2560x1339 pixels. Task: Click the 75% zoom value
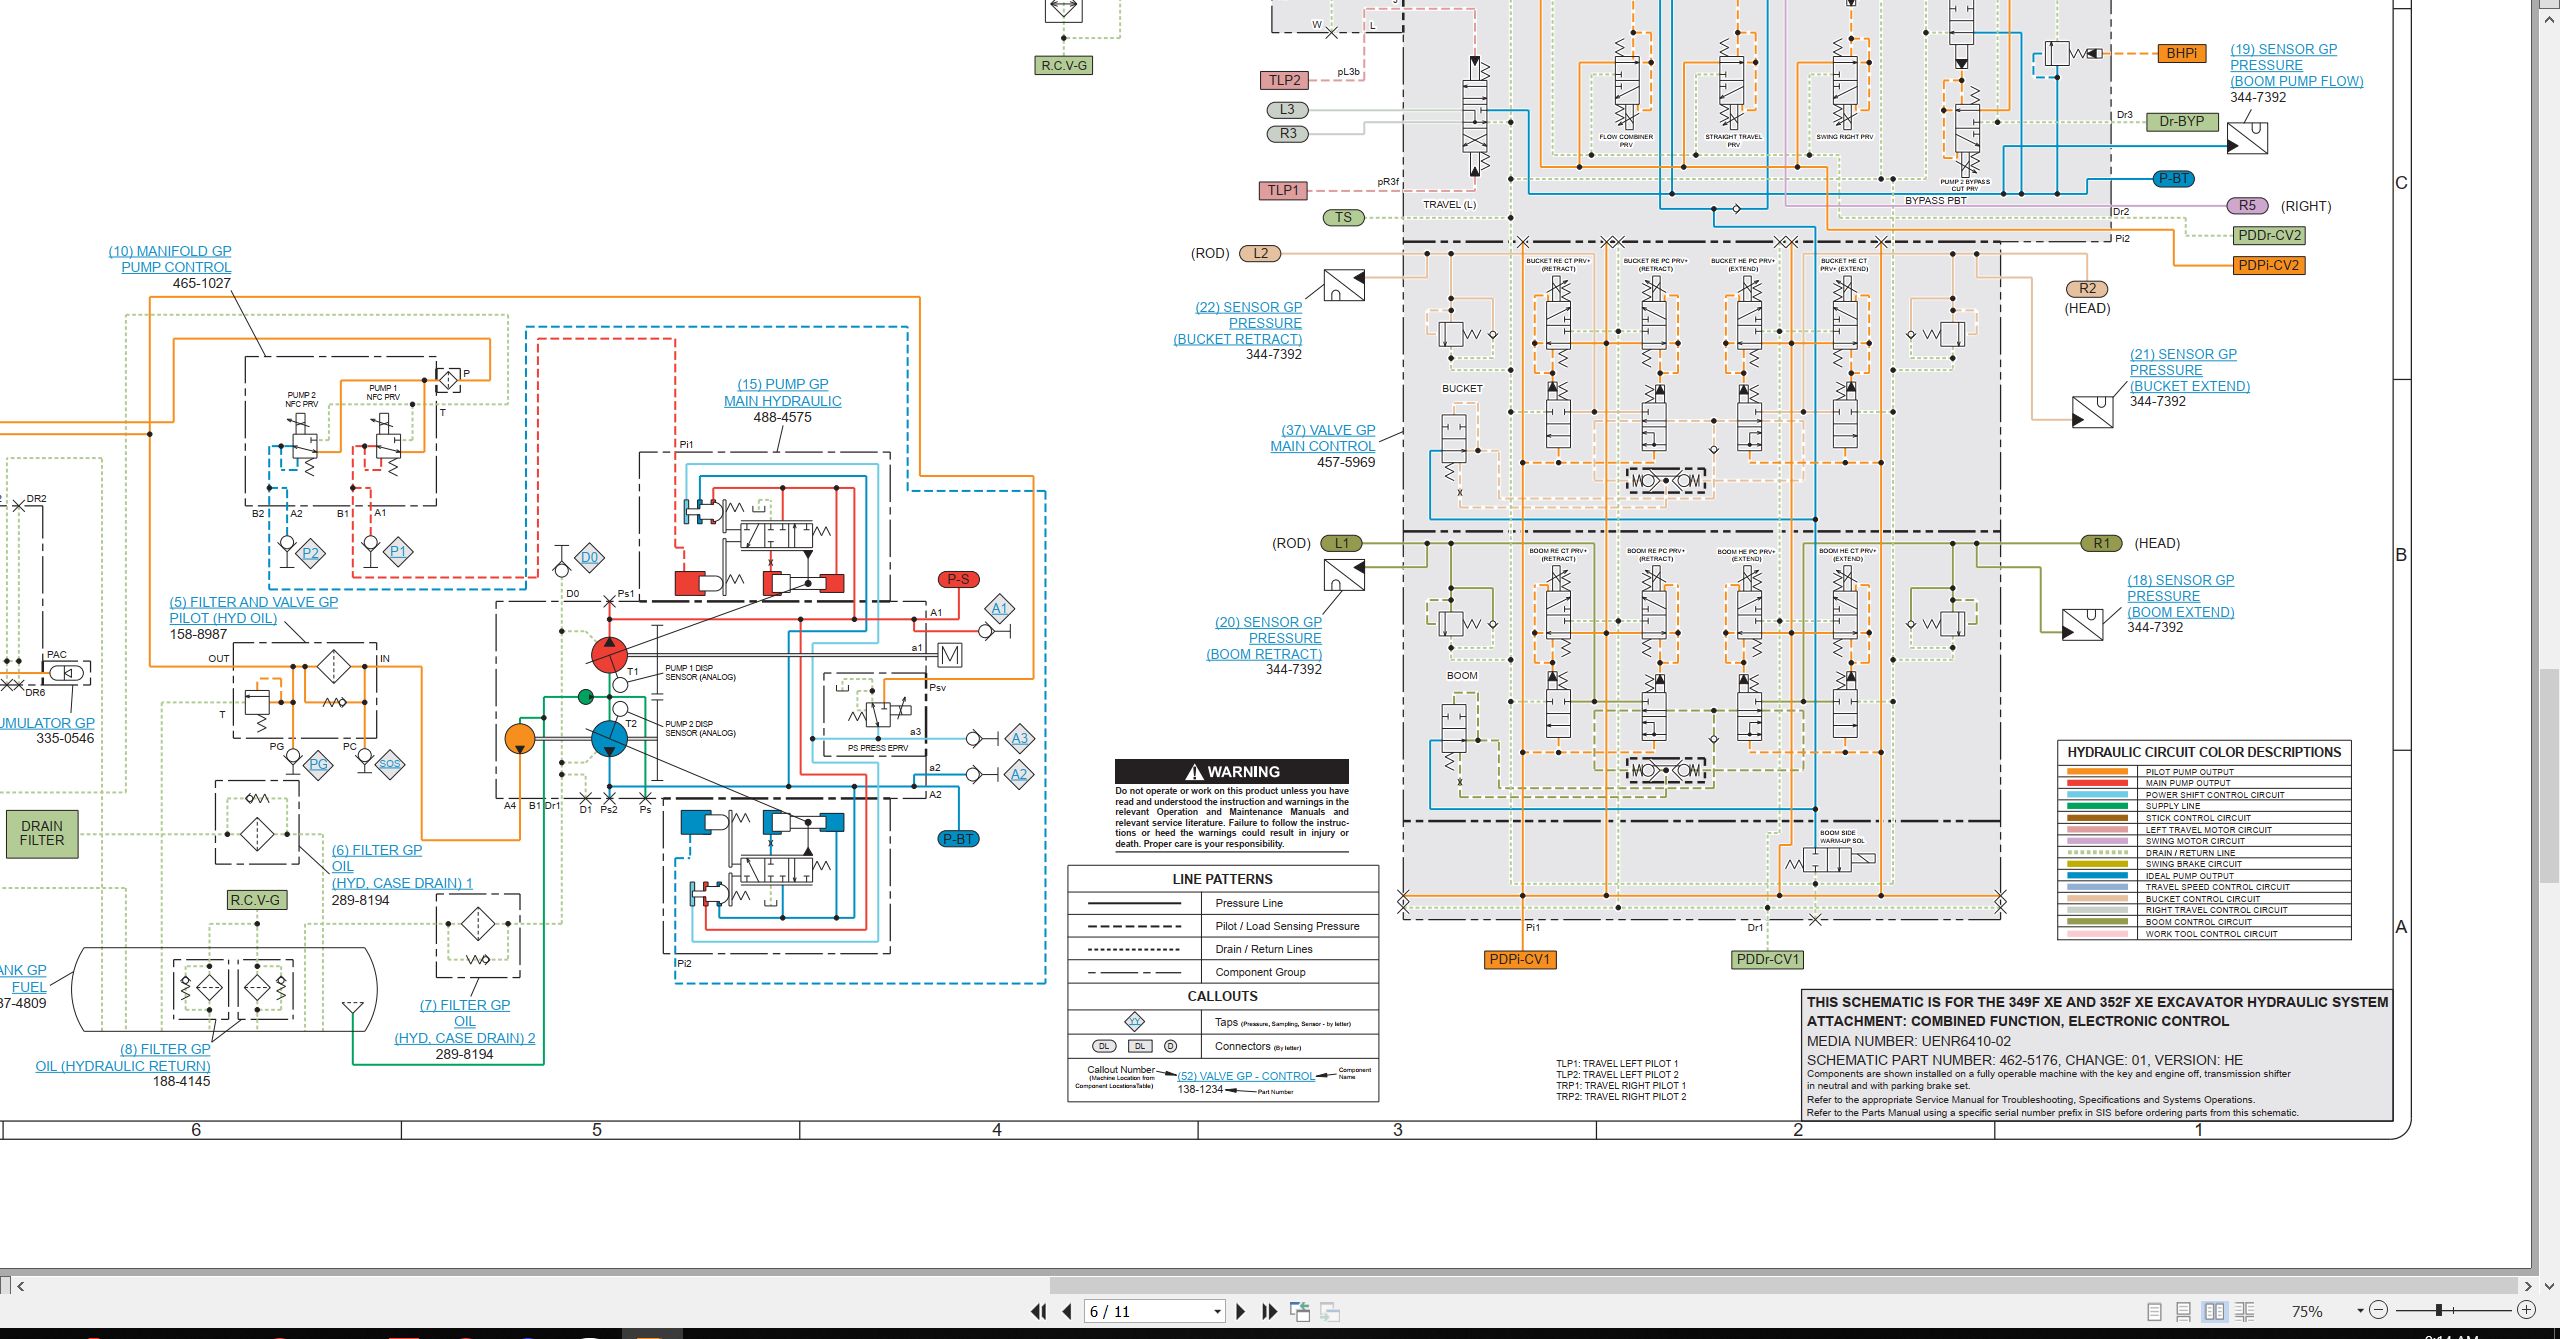tap(2307, 1312)
